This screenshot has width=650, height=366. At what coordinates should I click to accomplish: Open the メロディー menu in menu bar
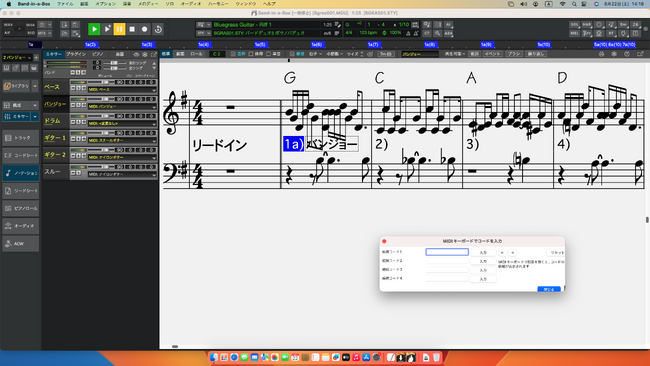(x=148, y=4)
